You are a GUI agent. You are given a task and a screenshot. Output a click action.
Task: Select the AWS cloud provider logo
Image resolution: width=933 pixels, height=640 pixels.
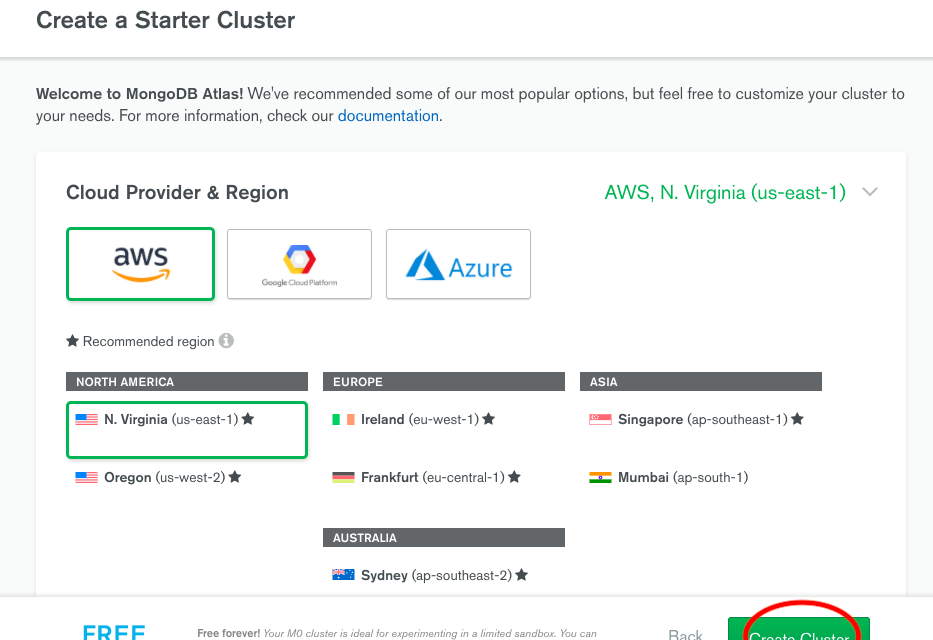tap(140, 264)
